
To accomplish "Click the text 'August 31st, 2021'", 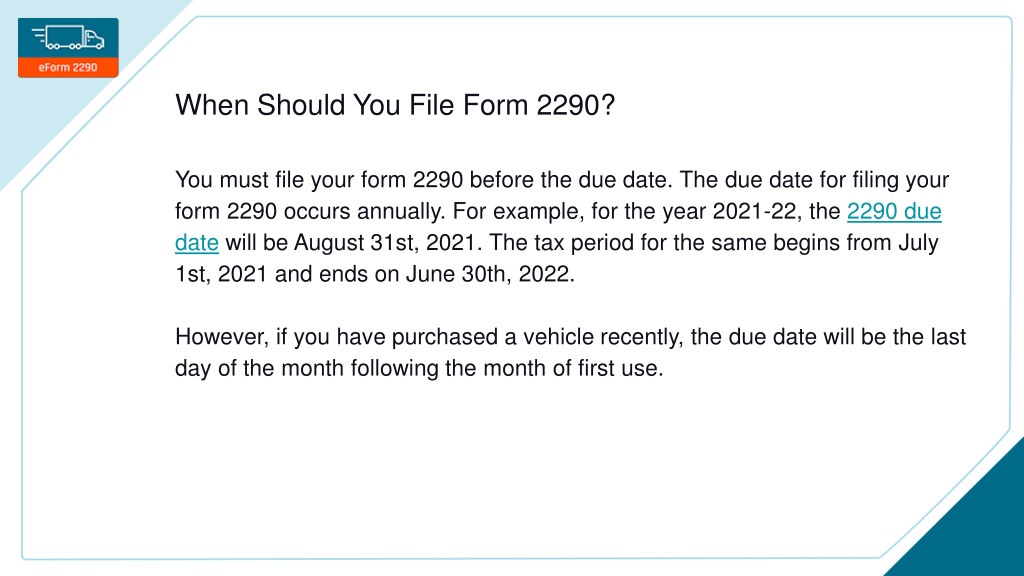I will [x=384, y=243].
